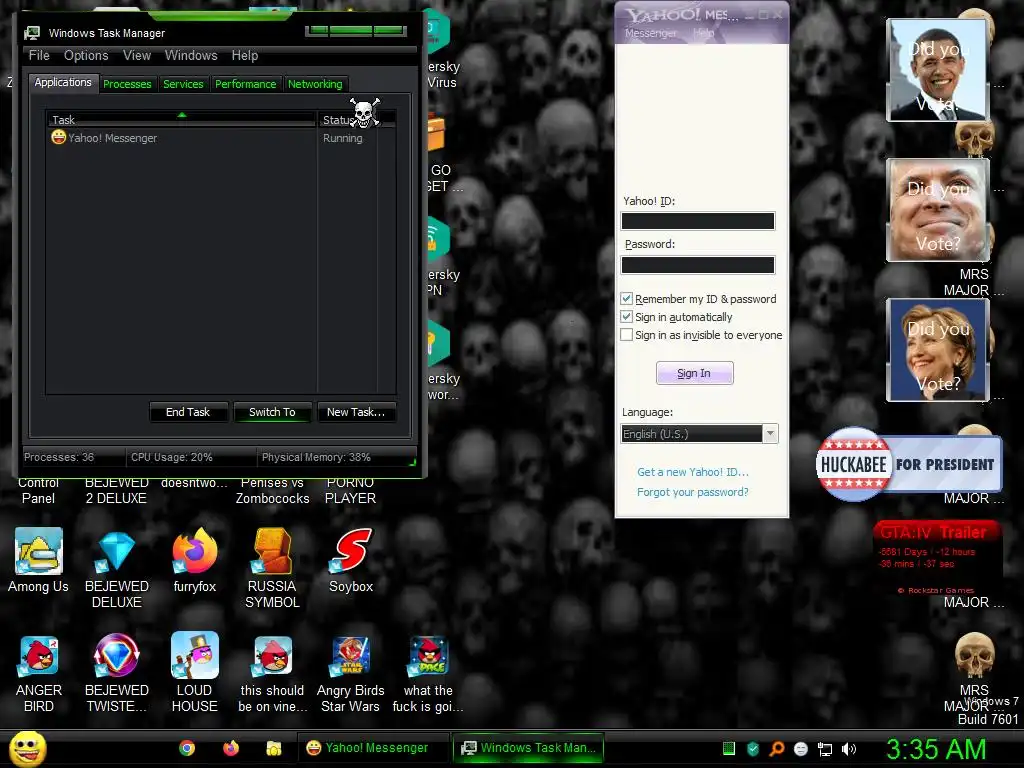Launch the furryfox desktop shortcut

195,560
